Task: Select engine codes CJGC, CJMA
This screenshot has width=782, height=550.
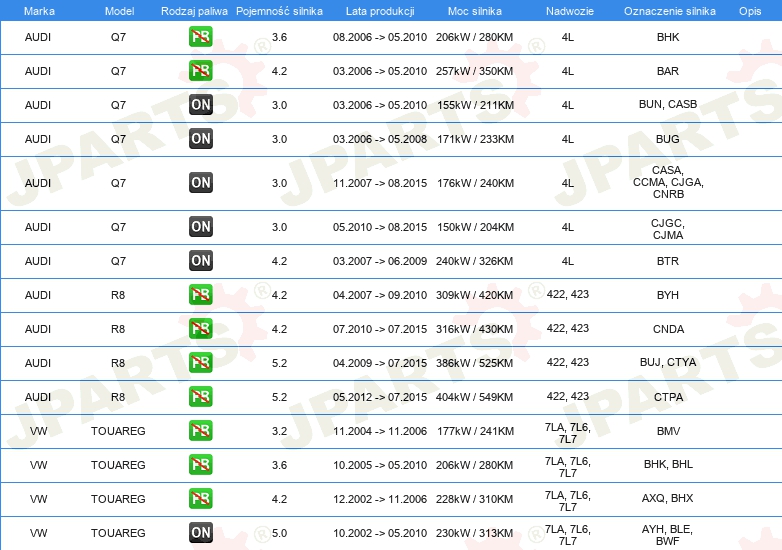Action: click(x=668, y=229)
